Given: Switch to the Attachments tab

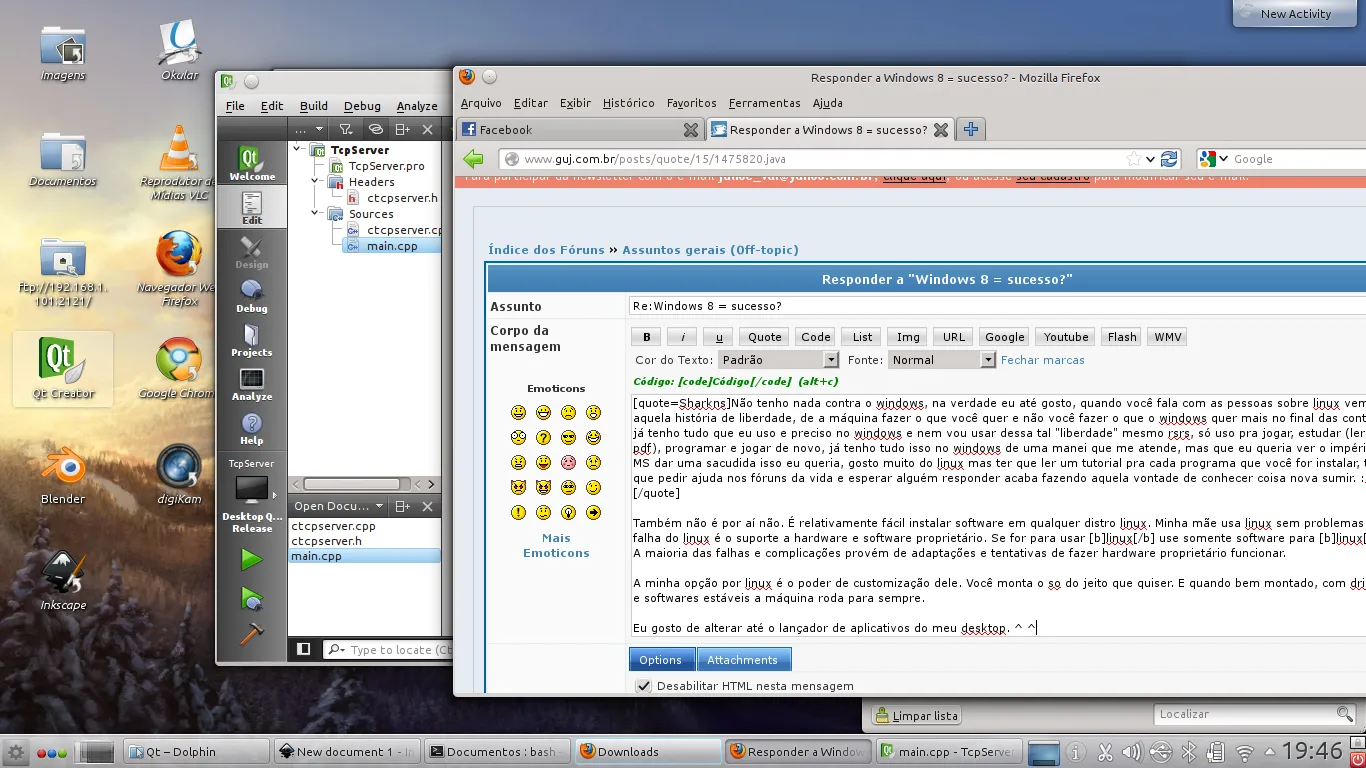Looking at the screenshot, I should coord(742,660).
